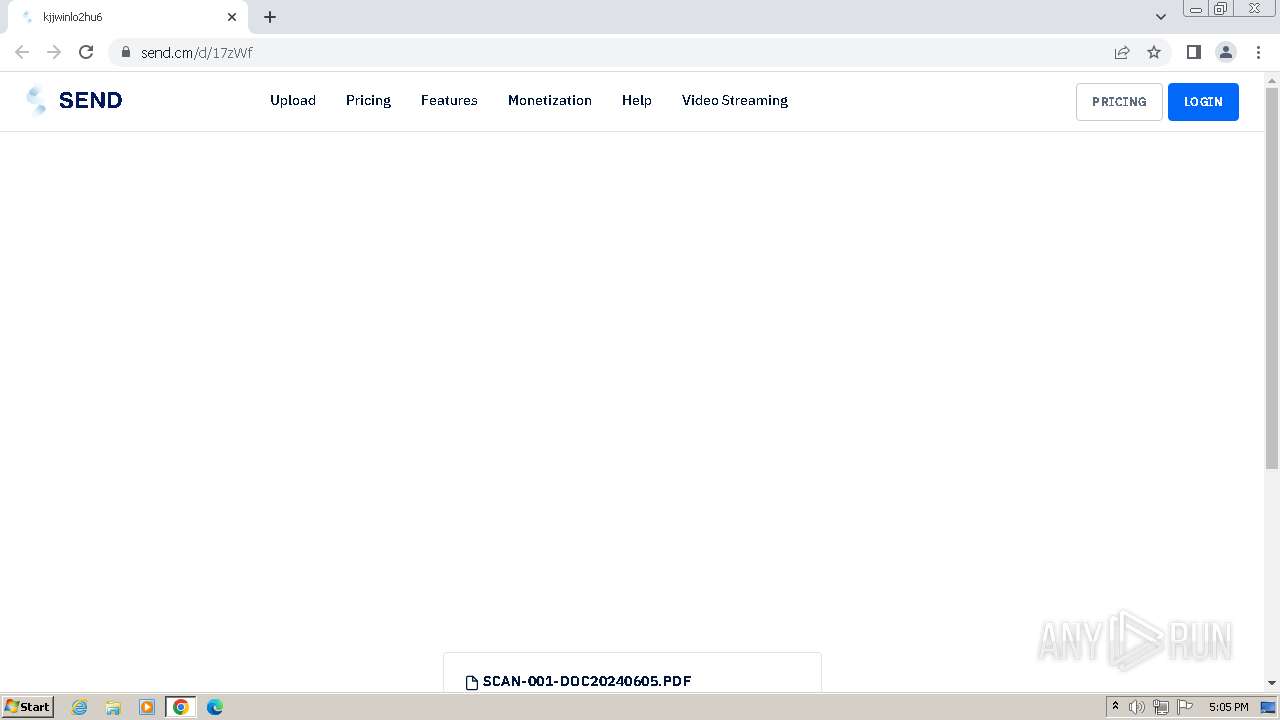Open the Upload menu item
The height and width of the screenshot is (720, 1280).
pyautogui.click(x=293, y=100)
